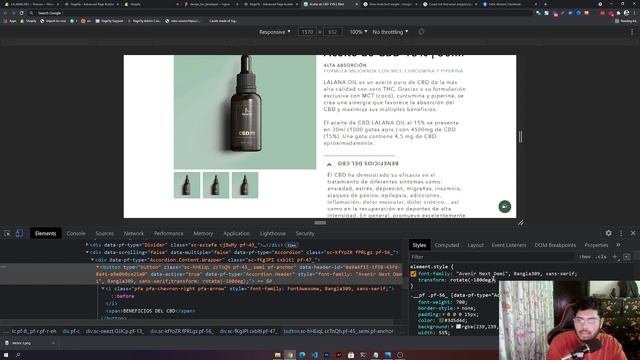Click the styles Filter input field
This screenshot has height=360, width=640.
pyautogui.click(x=492, y=257)
